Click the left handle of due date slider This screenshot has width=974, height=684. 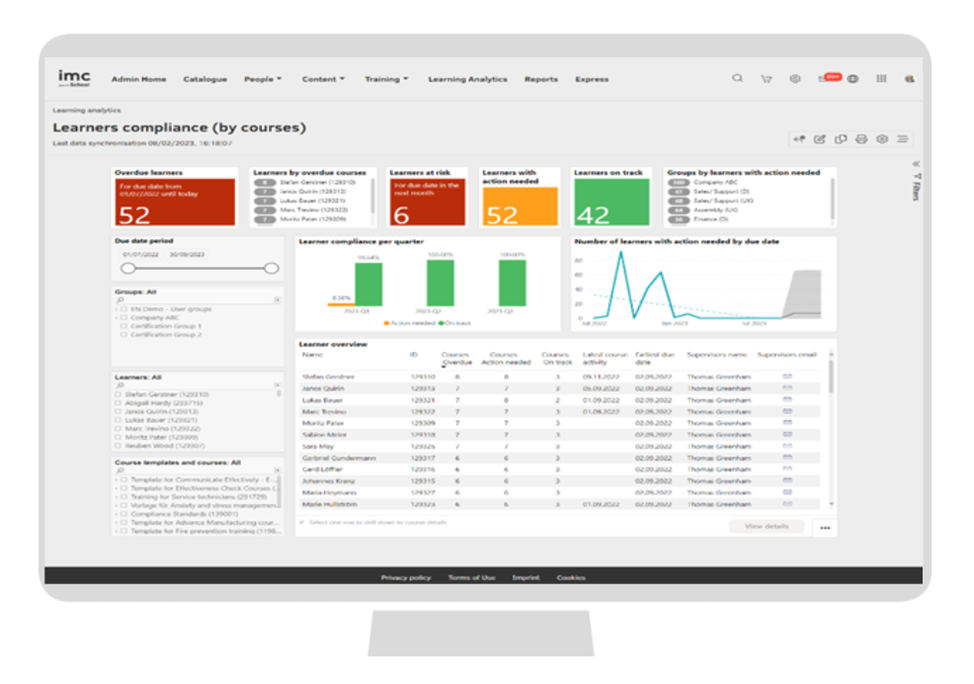coord(128,268)
